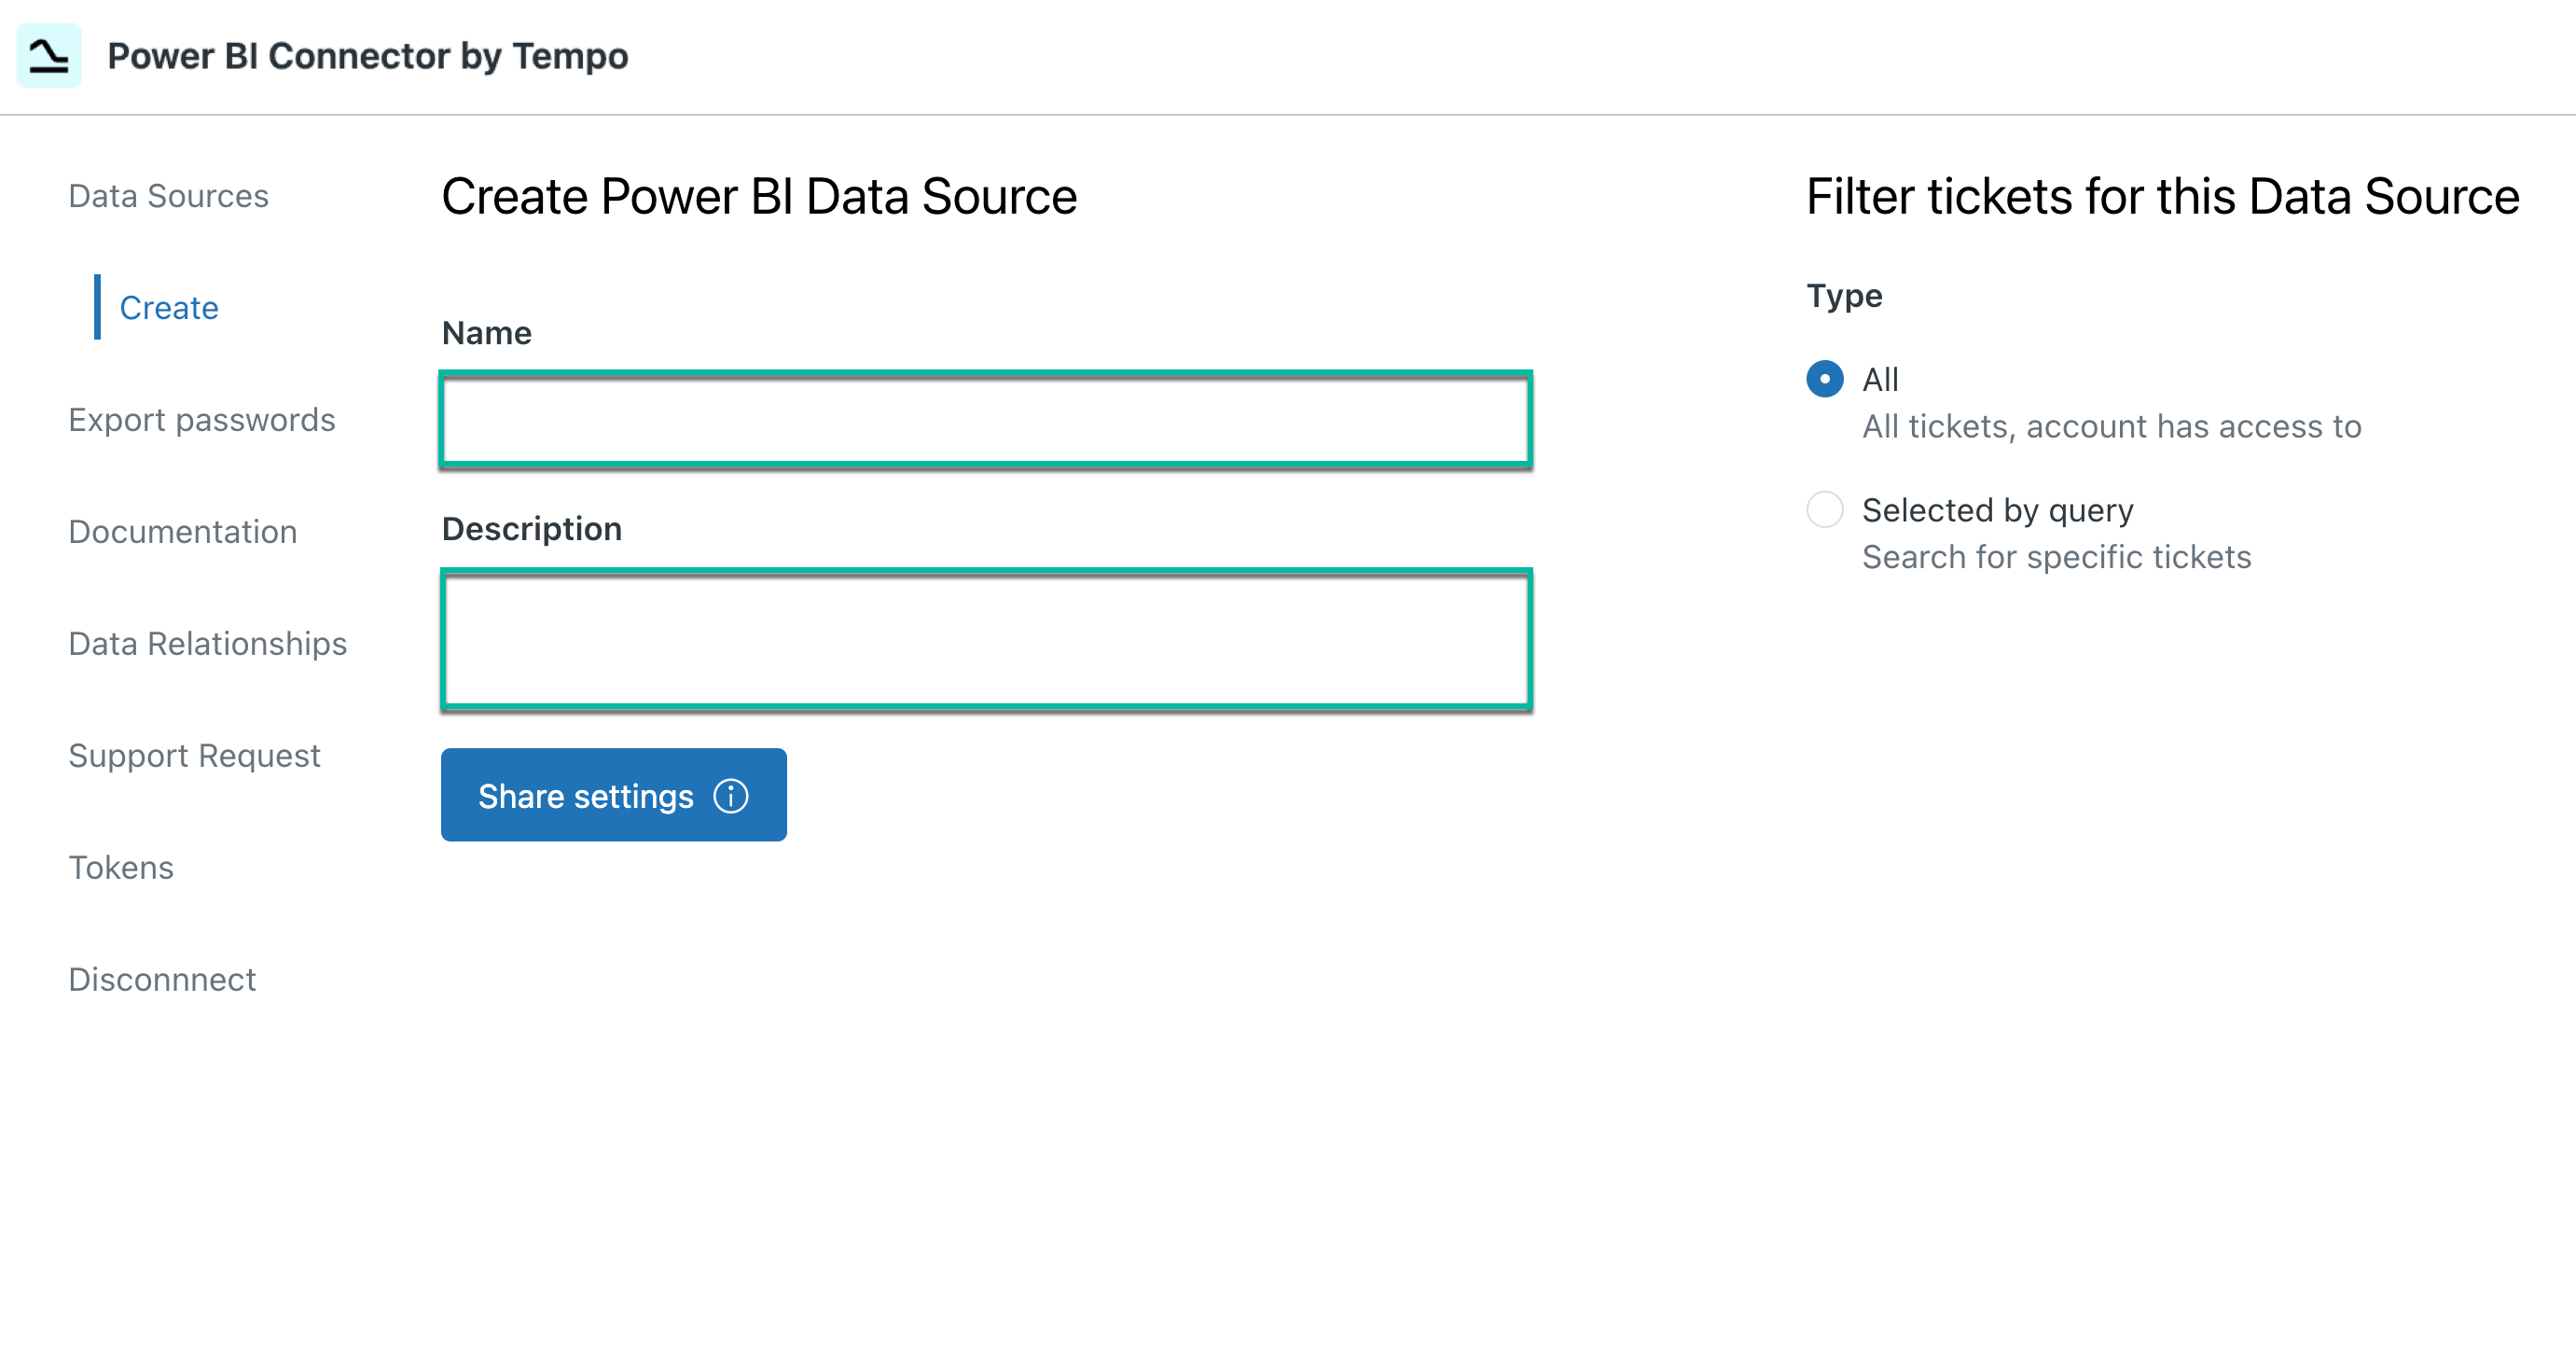Switch to the Create page
The width and height of the screenshot is (2576, 1349).
pyautogui.click(x=167, y=308)
